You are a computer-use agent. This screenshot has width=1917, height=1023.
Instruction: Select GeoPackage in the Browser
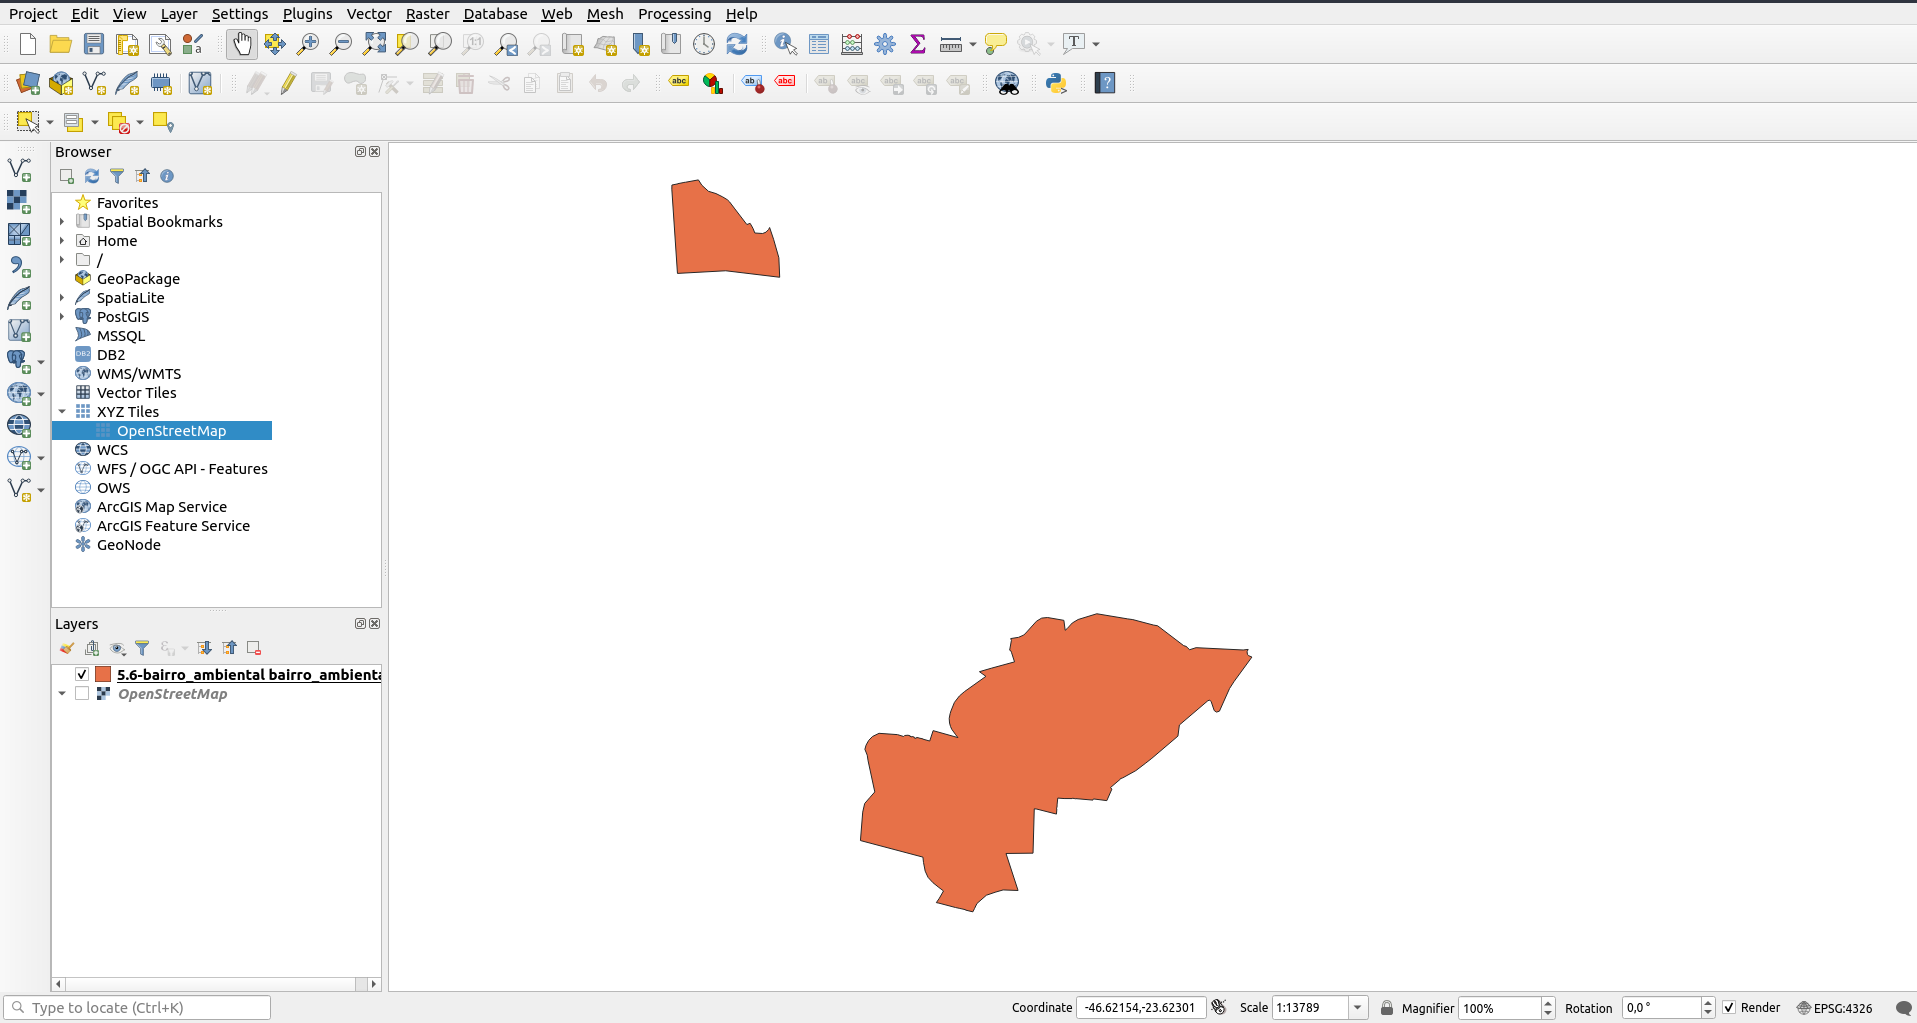[x=138, y=279]
